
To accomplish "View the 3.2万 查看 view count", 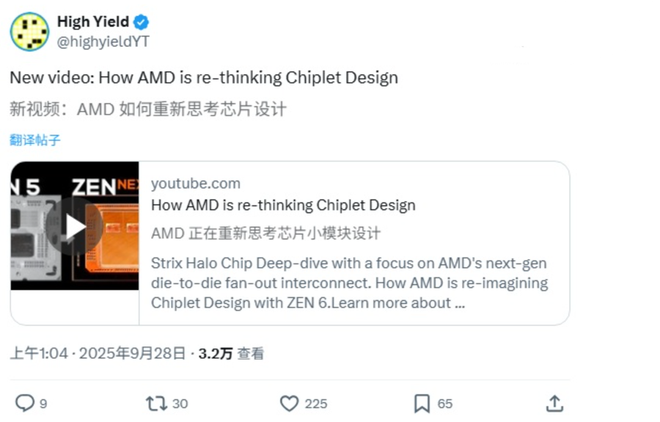I will pyautogui.click(x=231, y=353).
